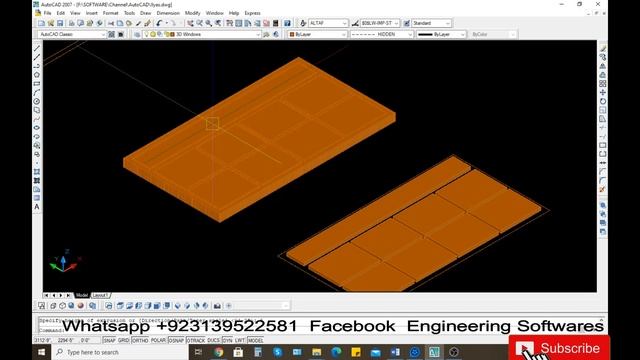Screen dimensions: 640x360
Task: Select the Circle tool in Draw toolbar
Action: click(x=37, y=101)
